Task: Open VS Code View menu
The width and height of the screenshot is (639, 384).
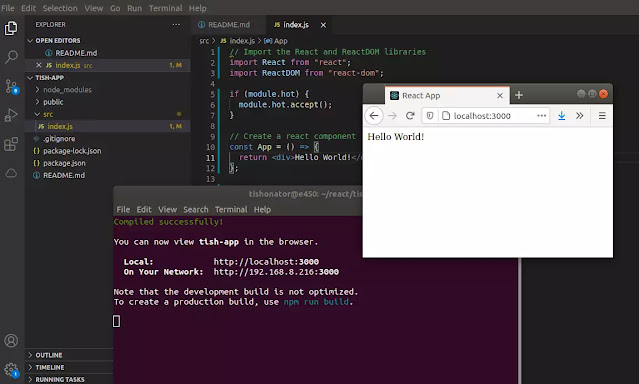Action: (94, 8)
